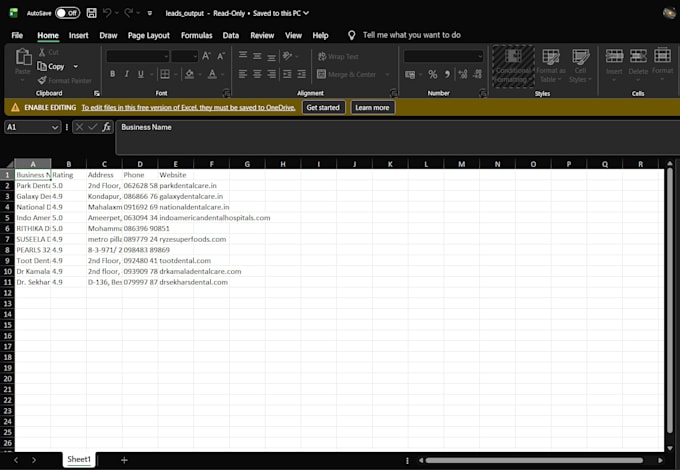Image resolution: width=680 pixels, height=470 pixels.
Task: Click the Tell me what you want field
Action: click(x=411, y=35)
